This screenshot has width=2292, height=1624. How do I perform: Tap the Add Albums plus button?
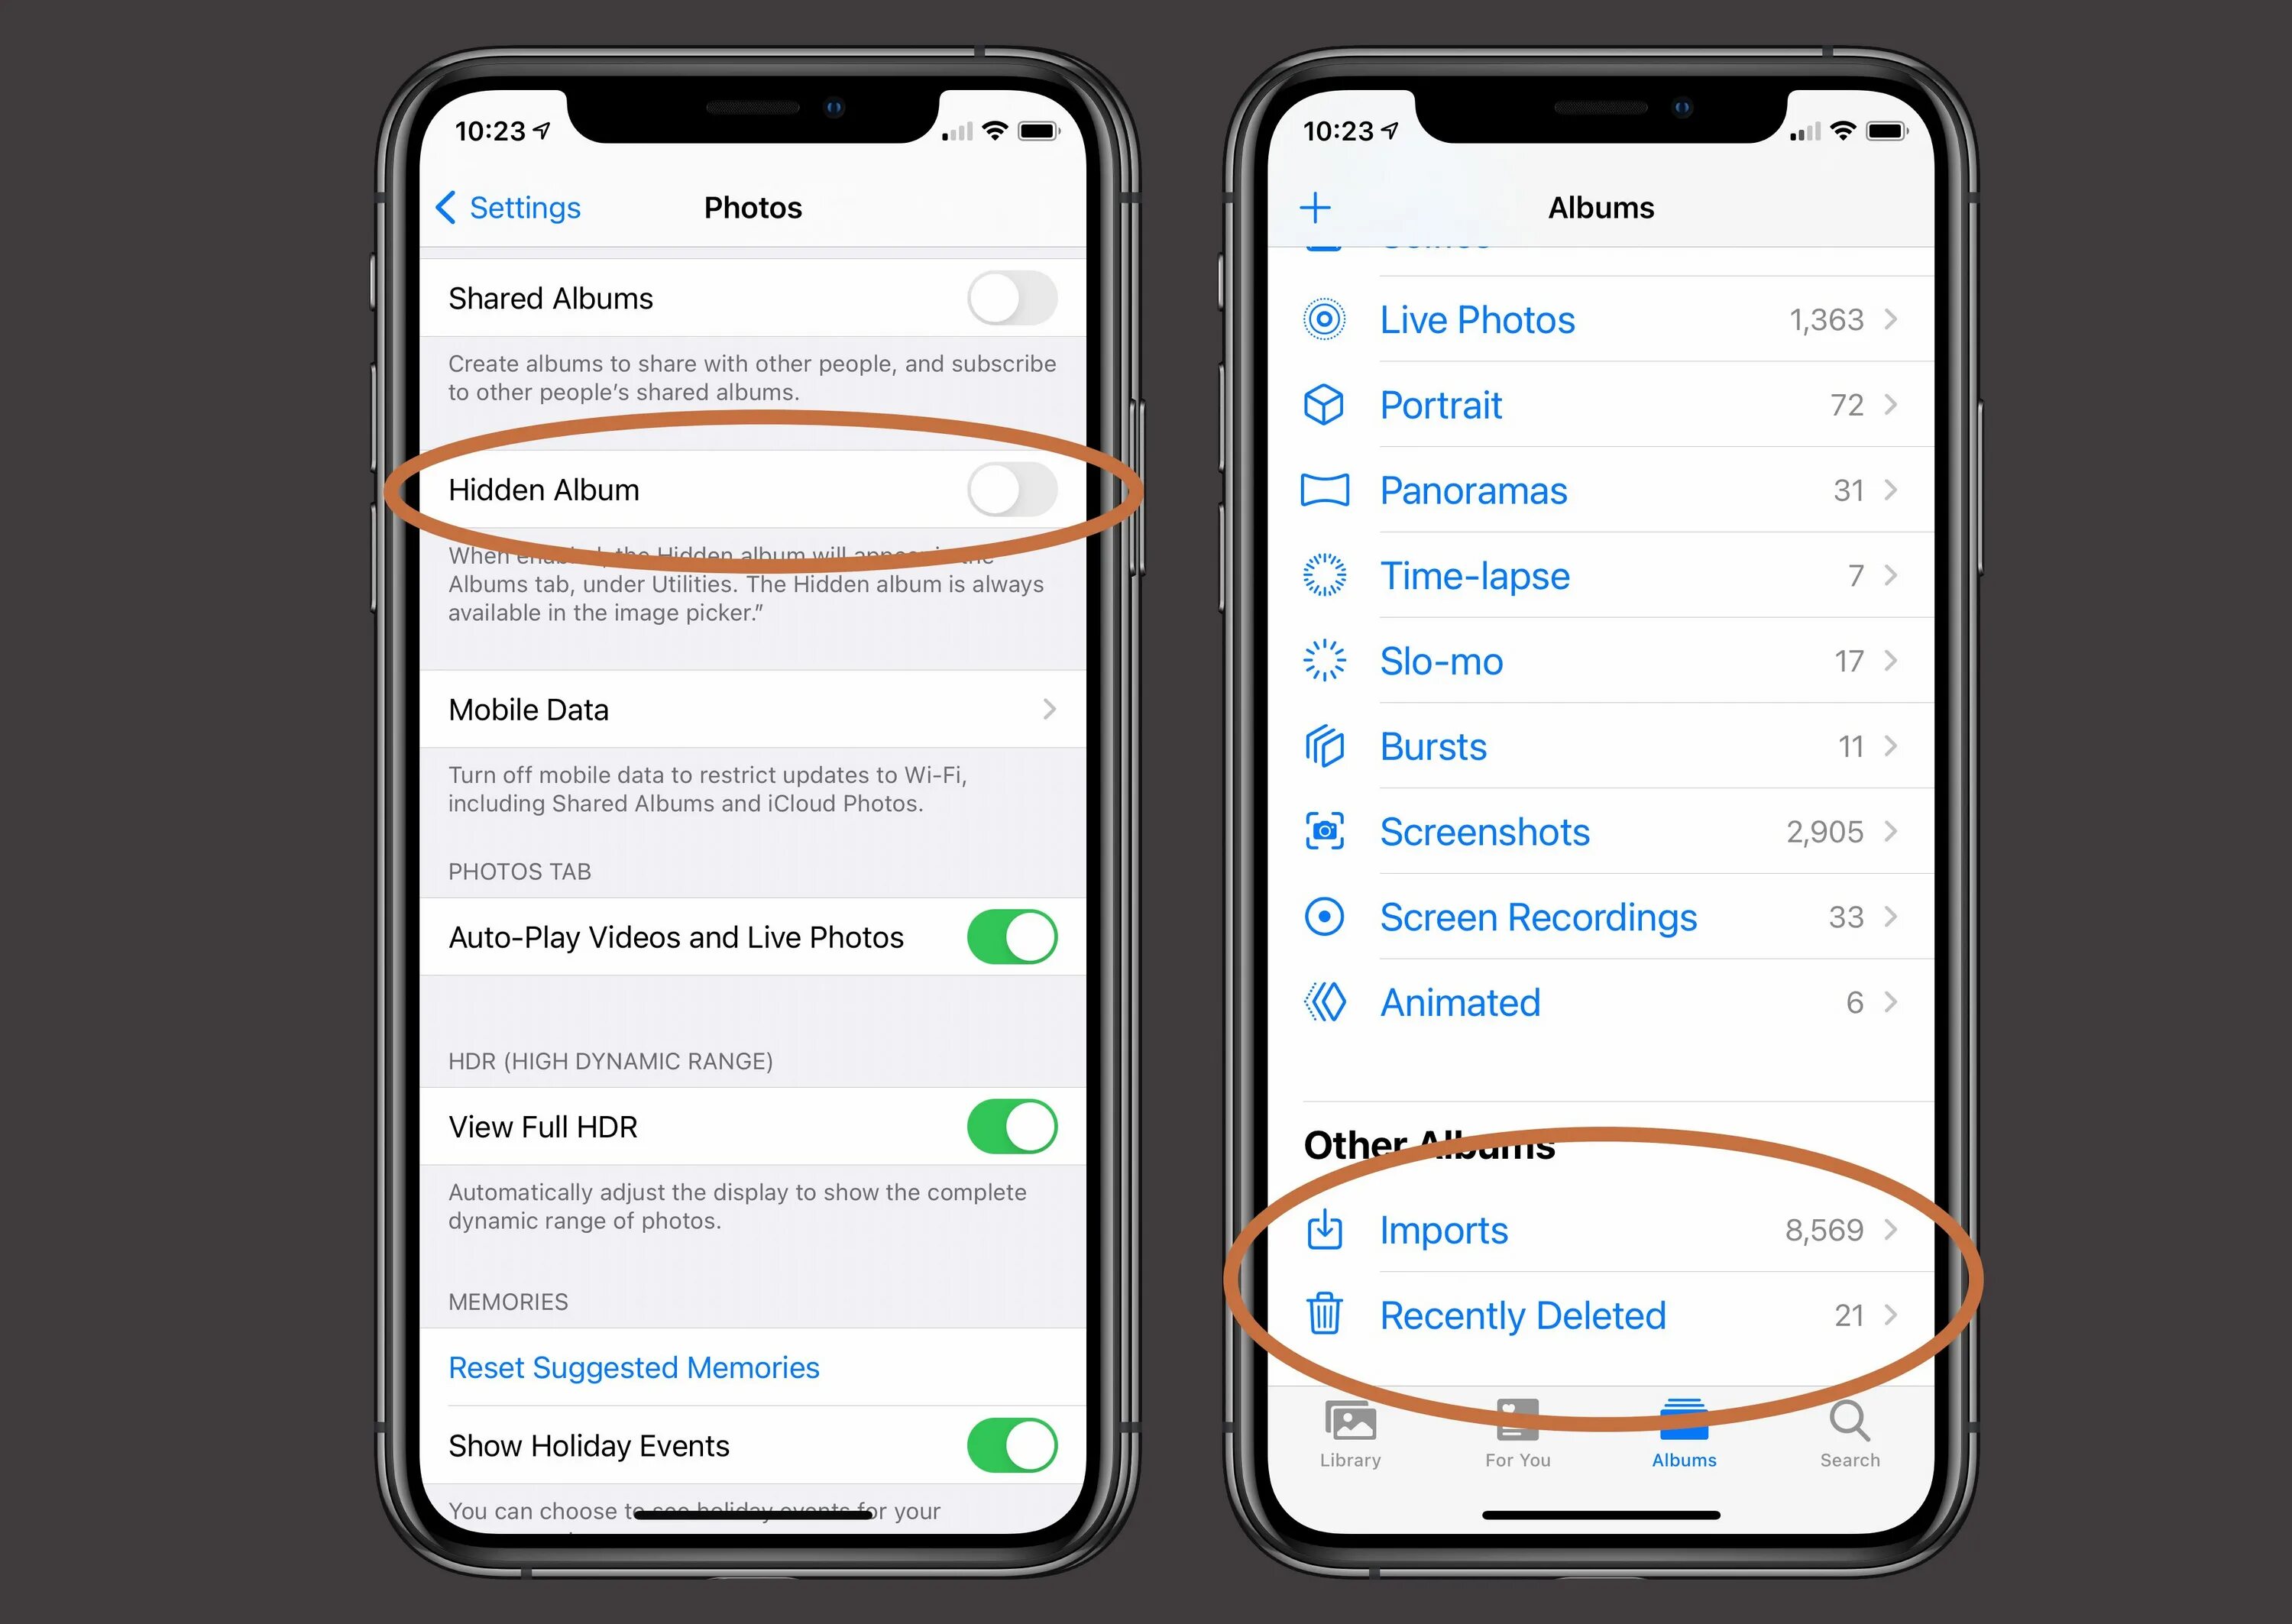tap(1316, 208)
